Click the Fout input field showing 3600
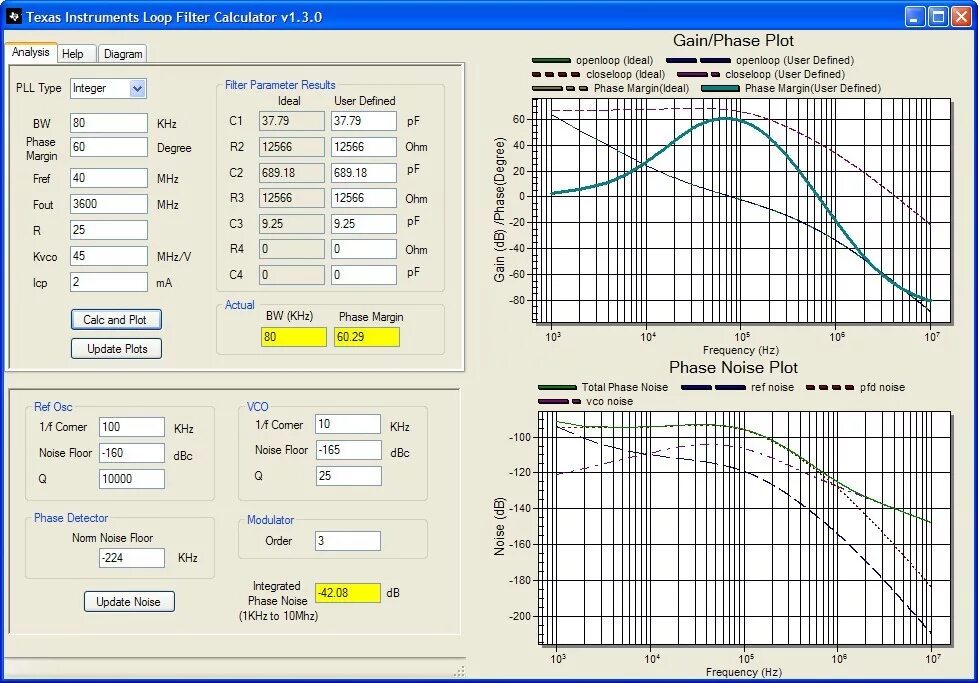 (x=109, y=204)
